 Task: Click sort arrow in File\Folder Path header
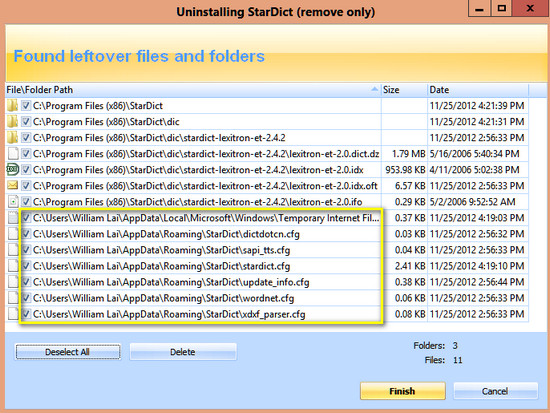click(x=375, y=89)
